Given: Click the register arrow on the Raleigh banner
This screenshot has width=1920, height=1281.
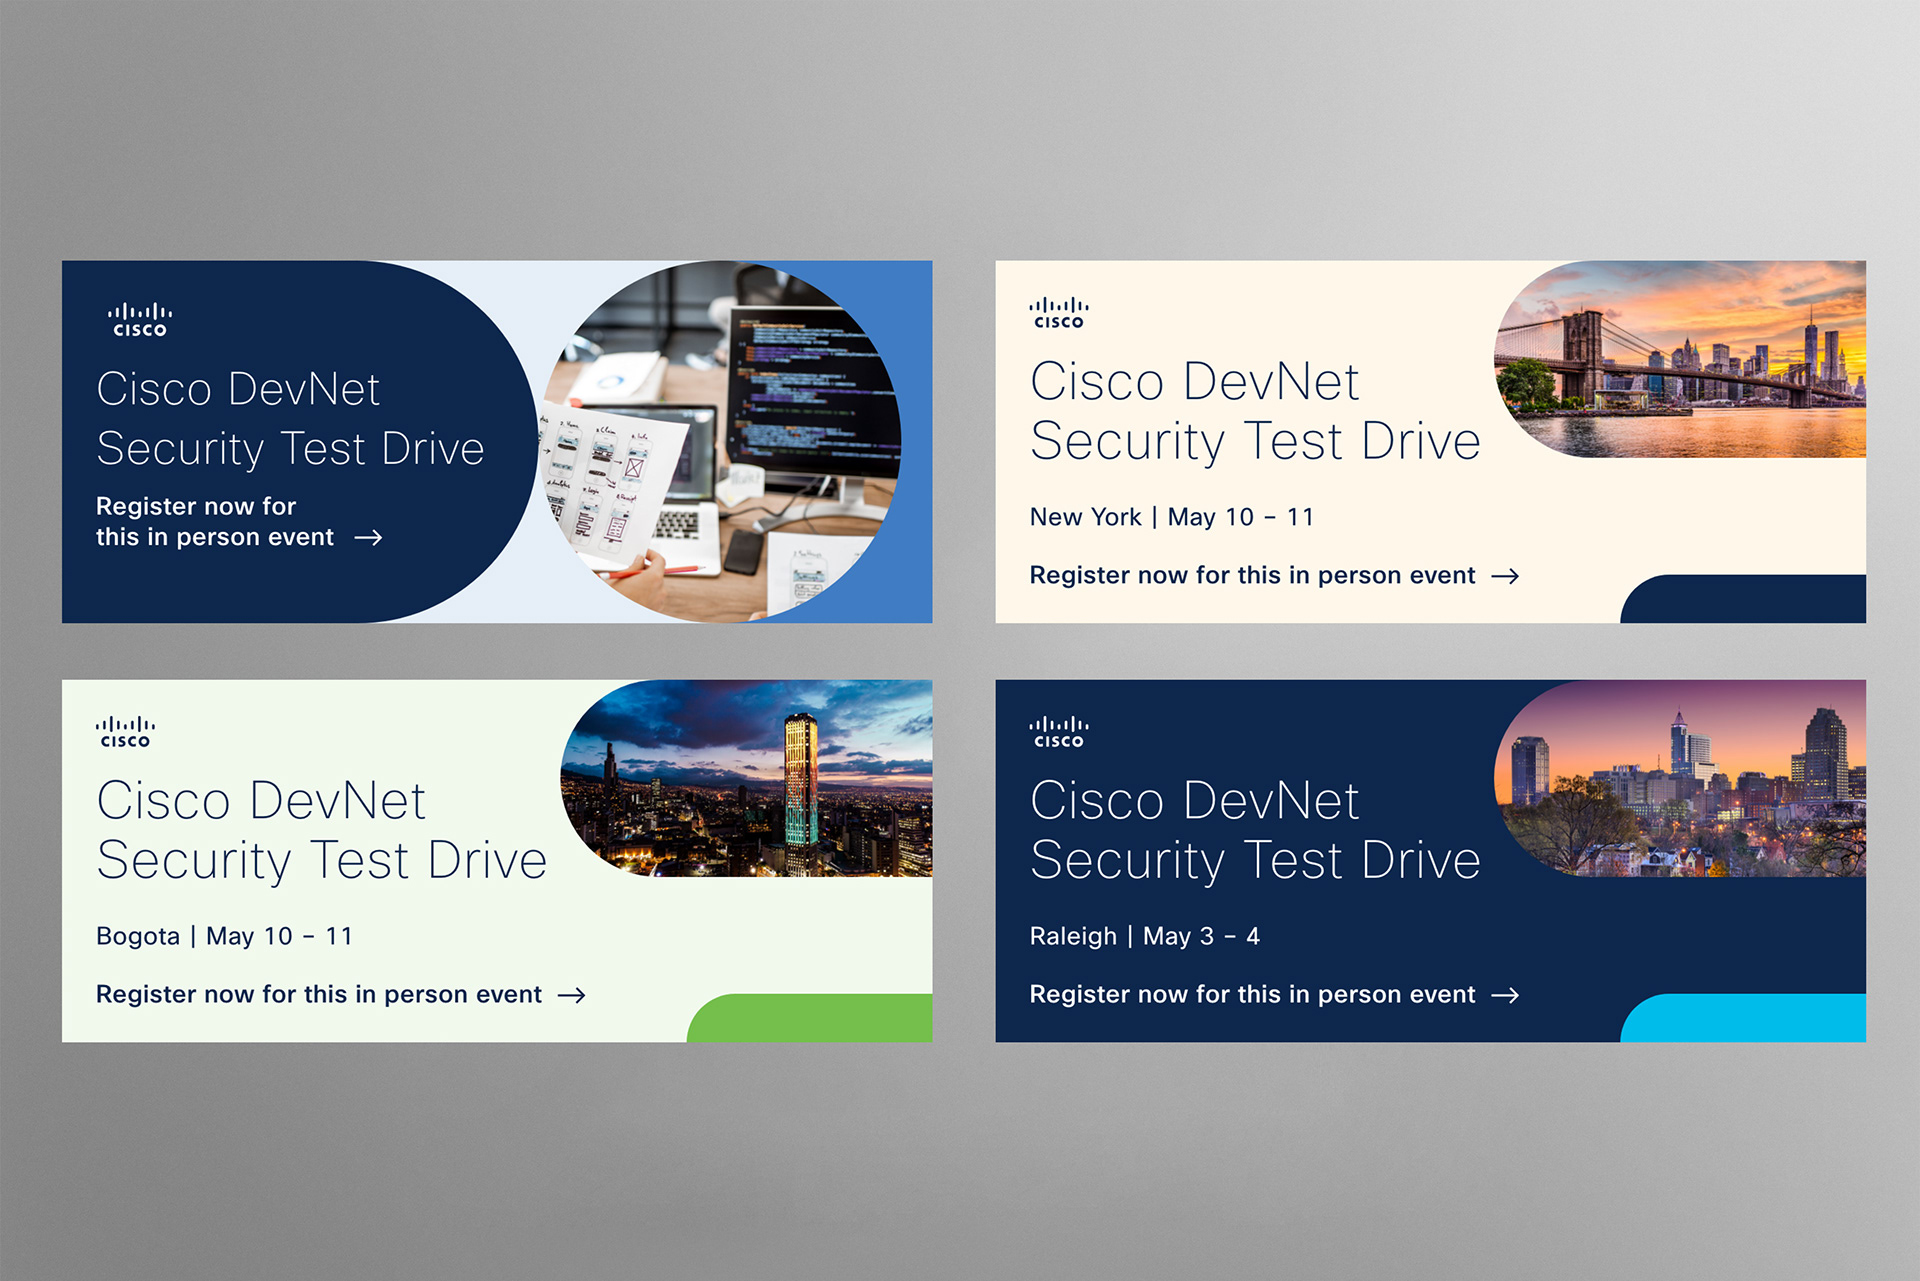Looking at the screenshot, I should tap(1505, 995).
